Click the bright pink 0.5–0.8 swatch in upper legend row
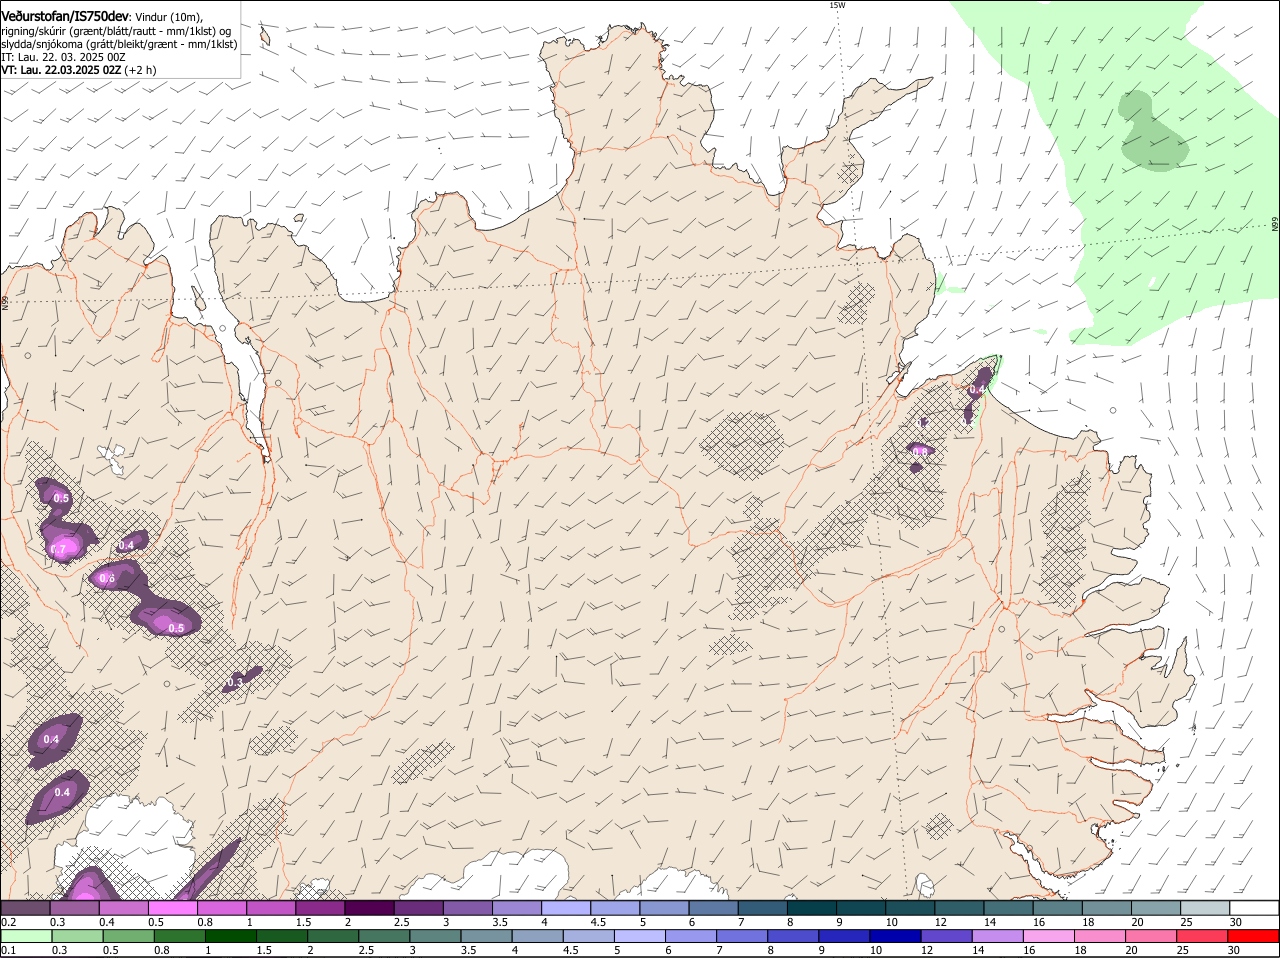 click(172, 908)
